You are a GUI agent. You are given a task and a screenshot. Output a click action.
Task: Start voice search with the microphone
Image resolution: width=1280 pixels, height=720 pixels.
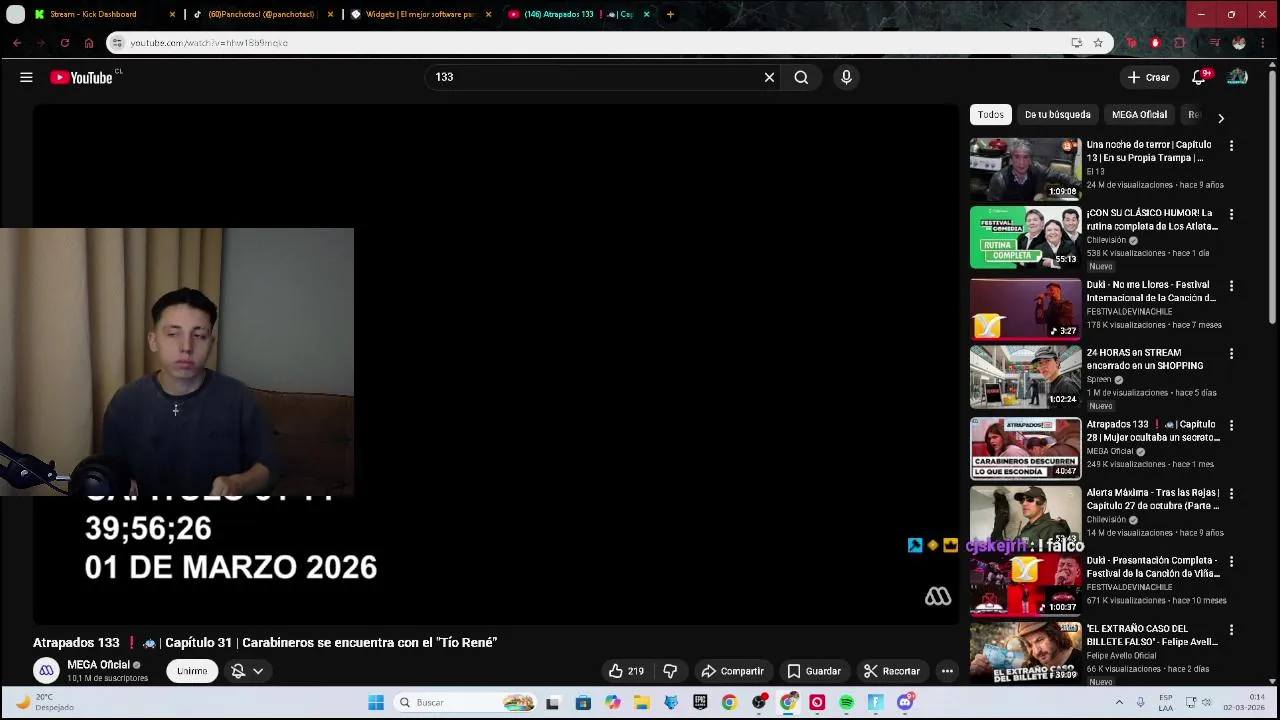click(x=846, y=77)
